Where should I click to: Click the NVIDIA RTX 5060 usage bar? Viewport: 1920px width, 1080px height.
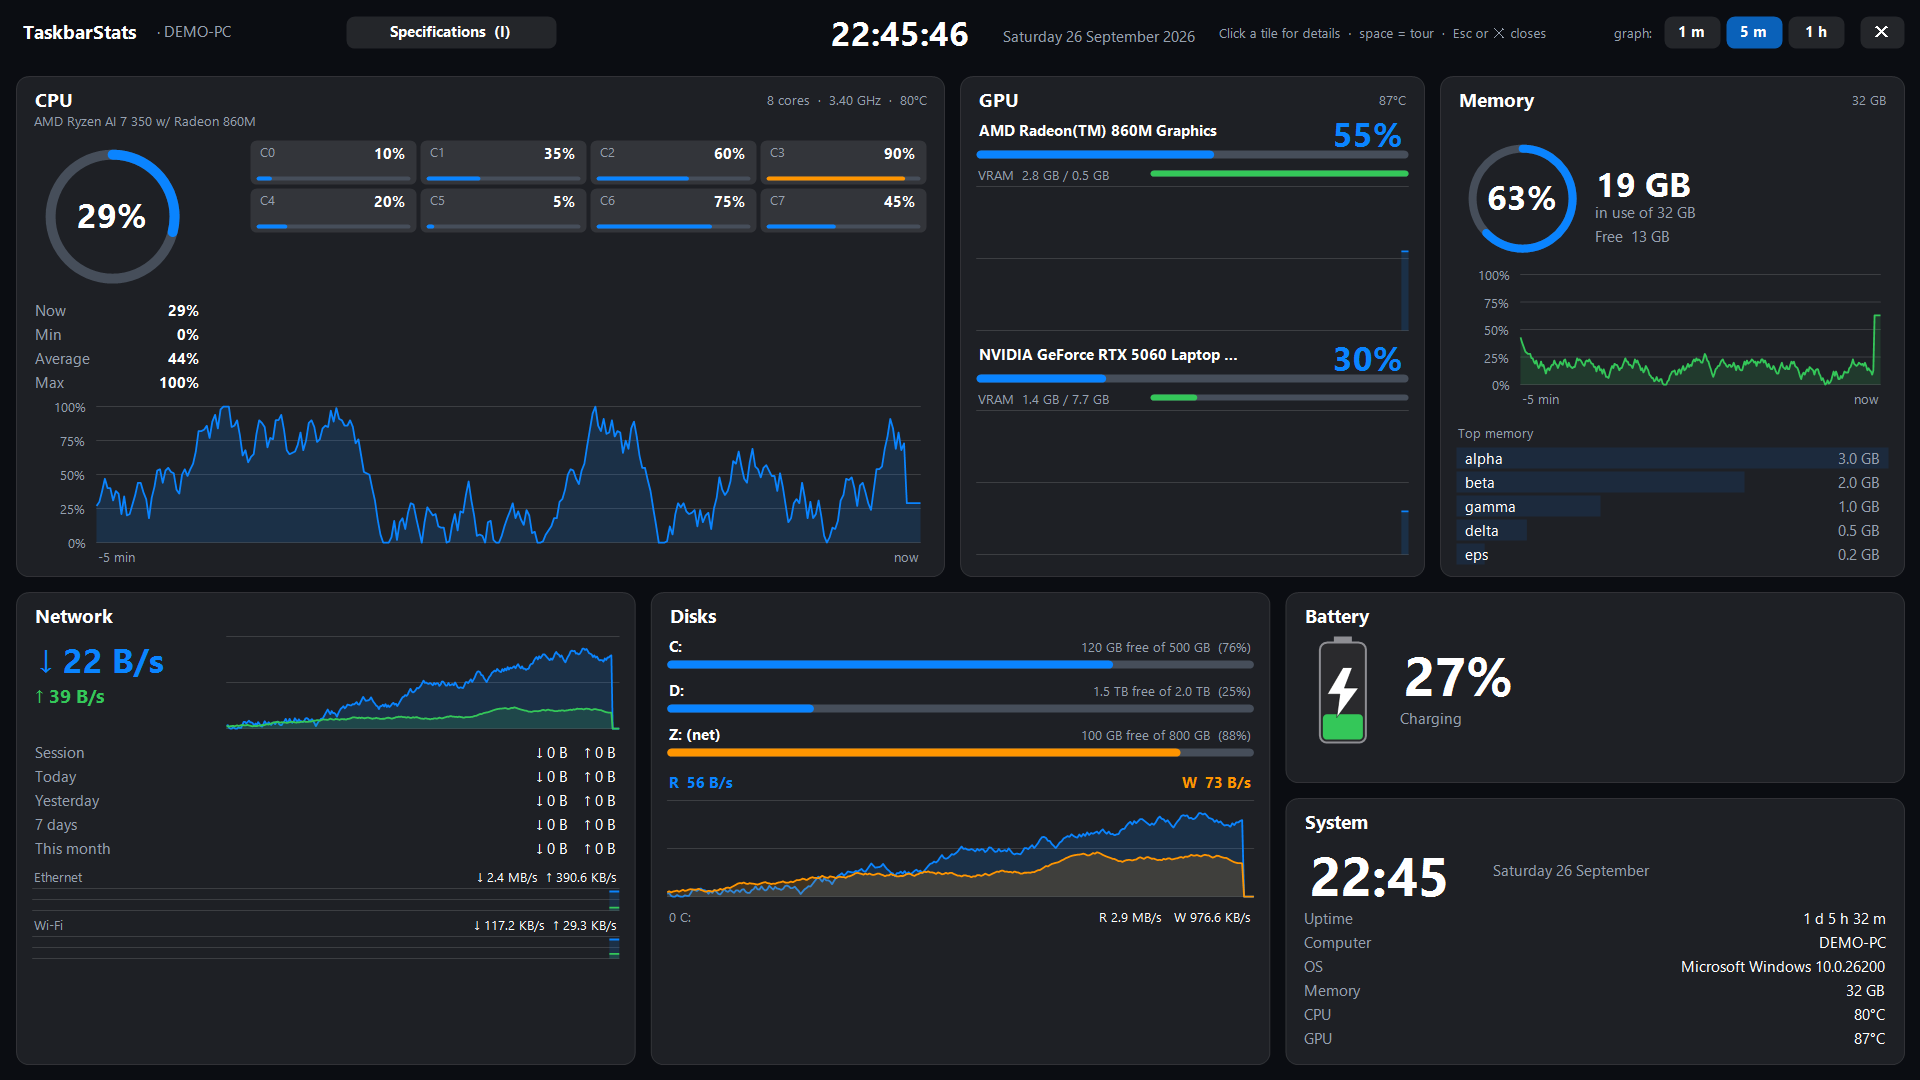(1192, 379)
